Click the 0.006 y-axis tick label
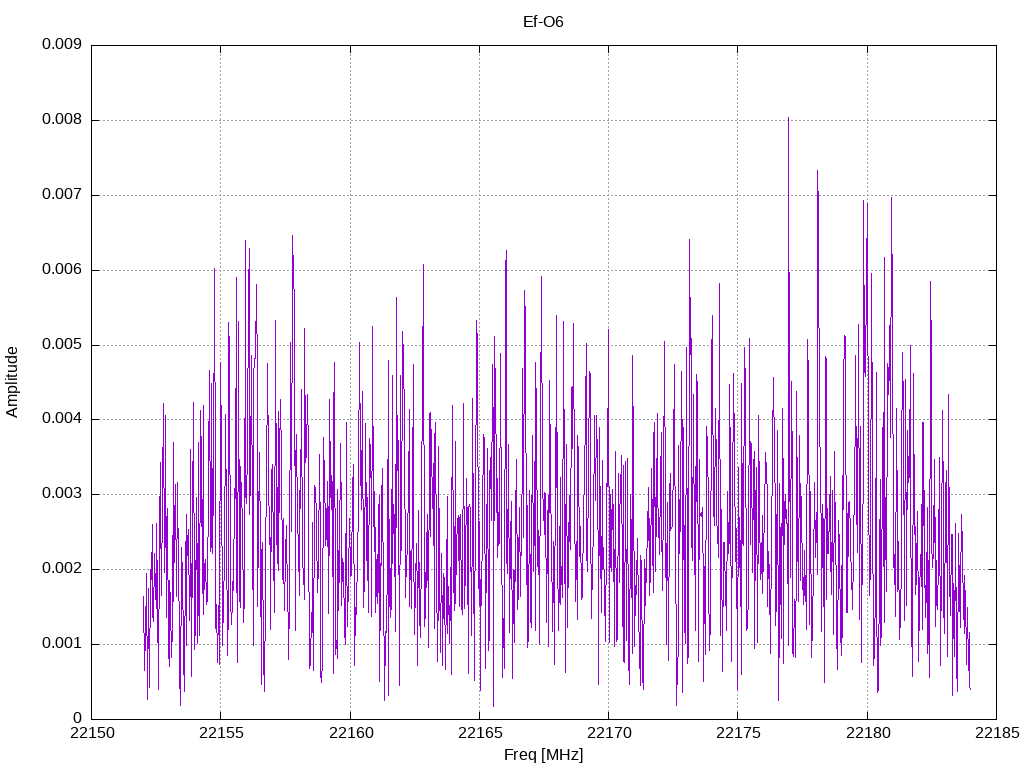The image size is (1024, 768). click(x=62, y=269)
